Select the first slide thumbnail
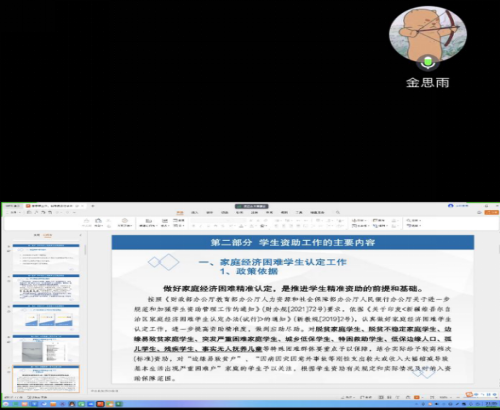 (46, 257)
